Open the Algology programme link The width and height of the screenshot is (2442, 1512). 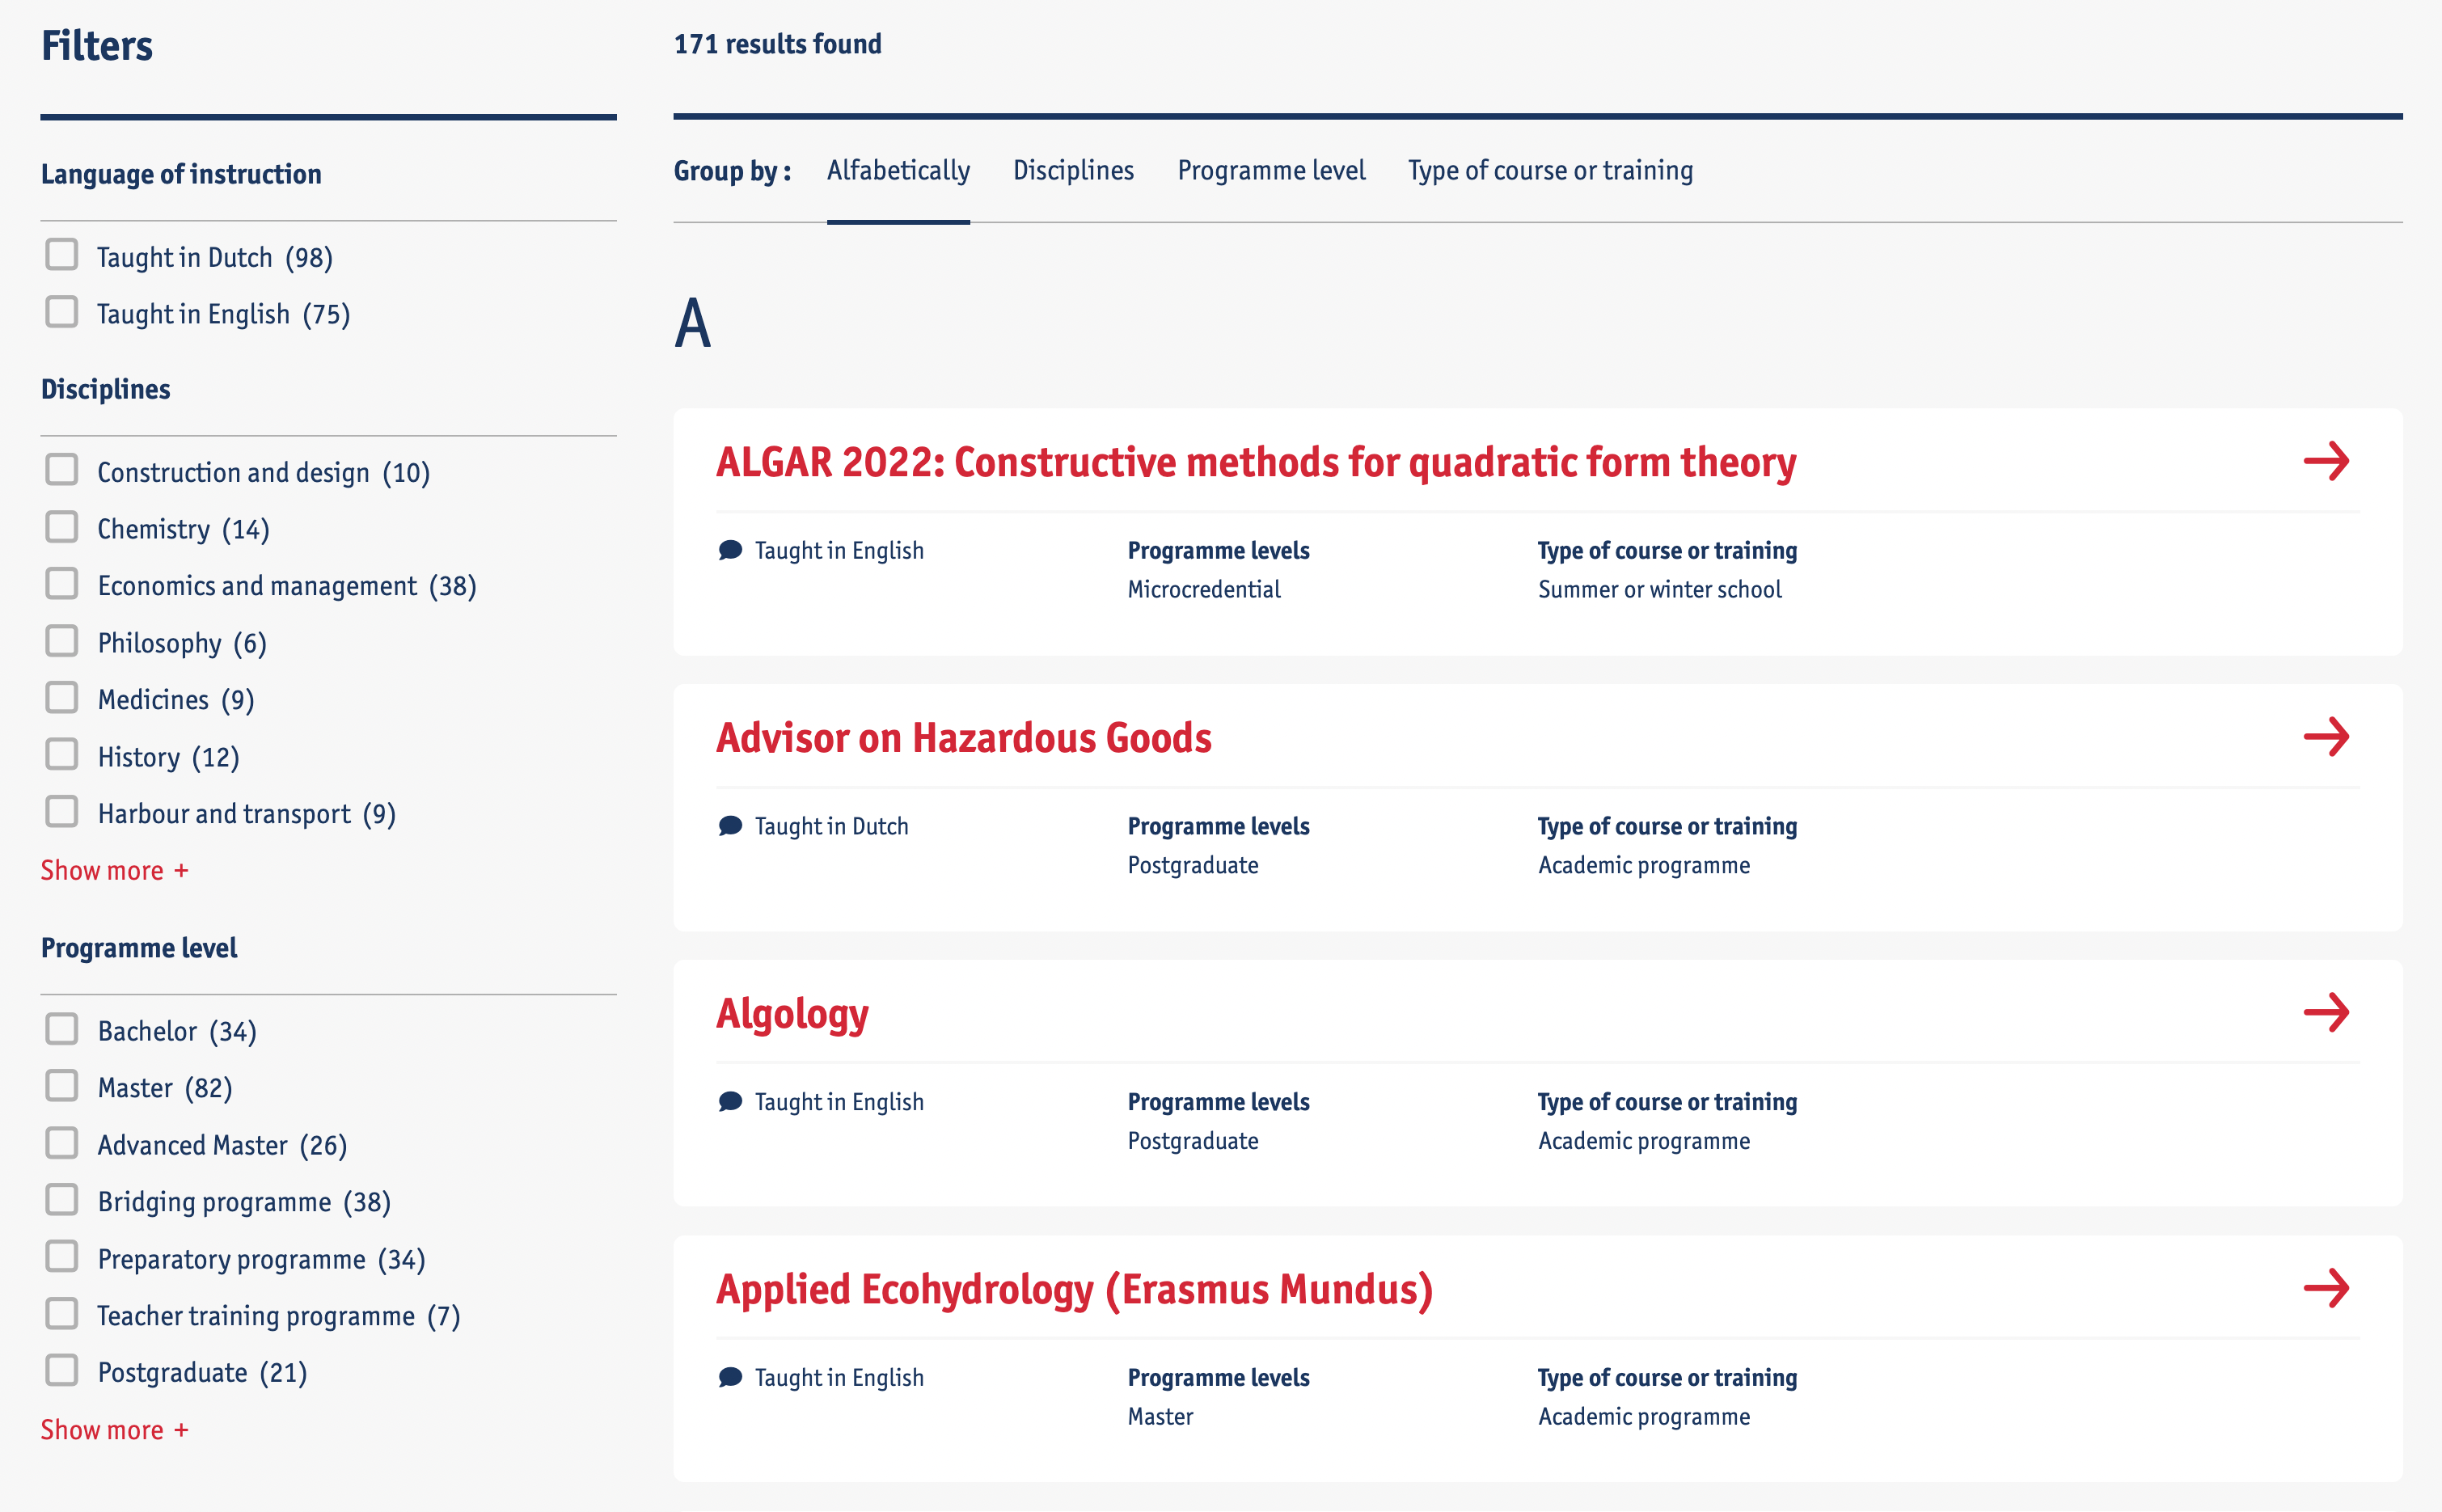click(792, 1012)
